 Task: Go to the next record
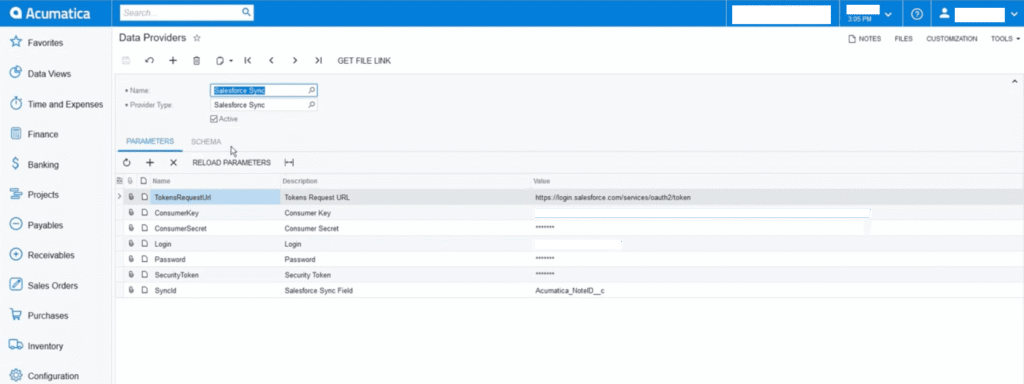[295, 61]
